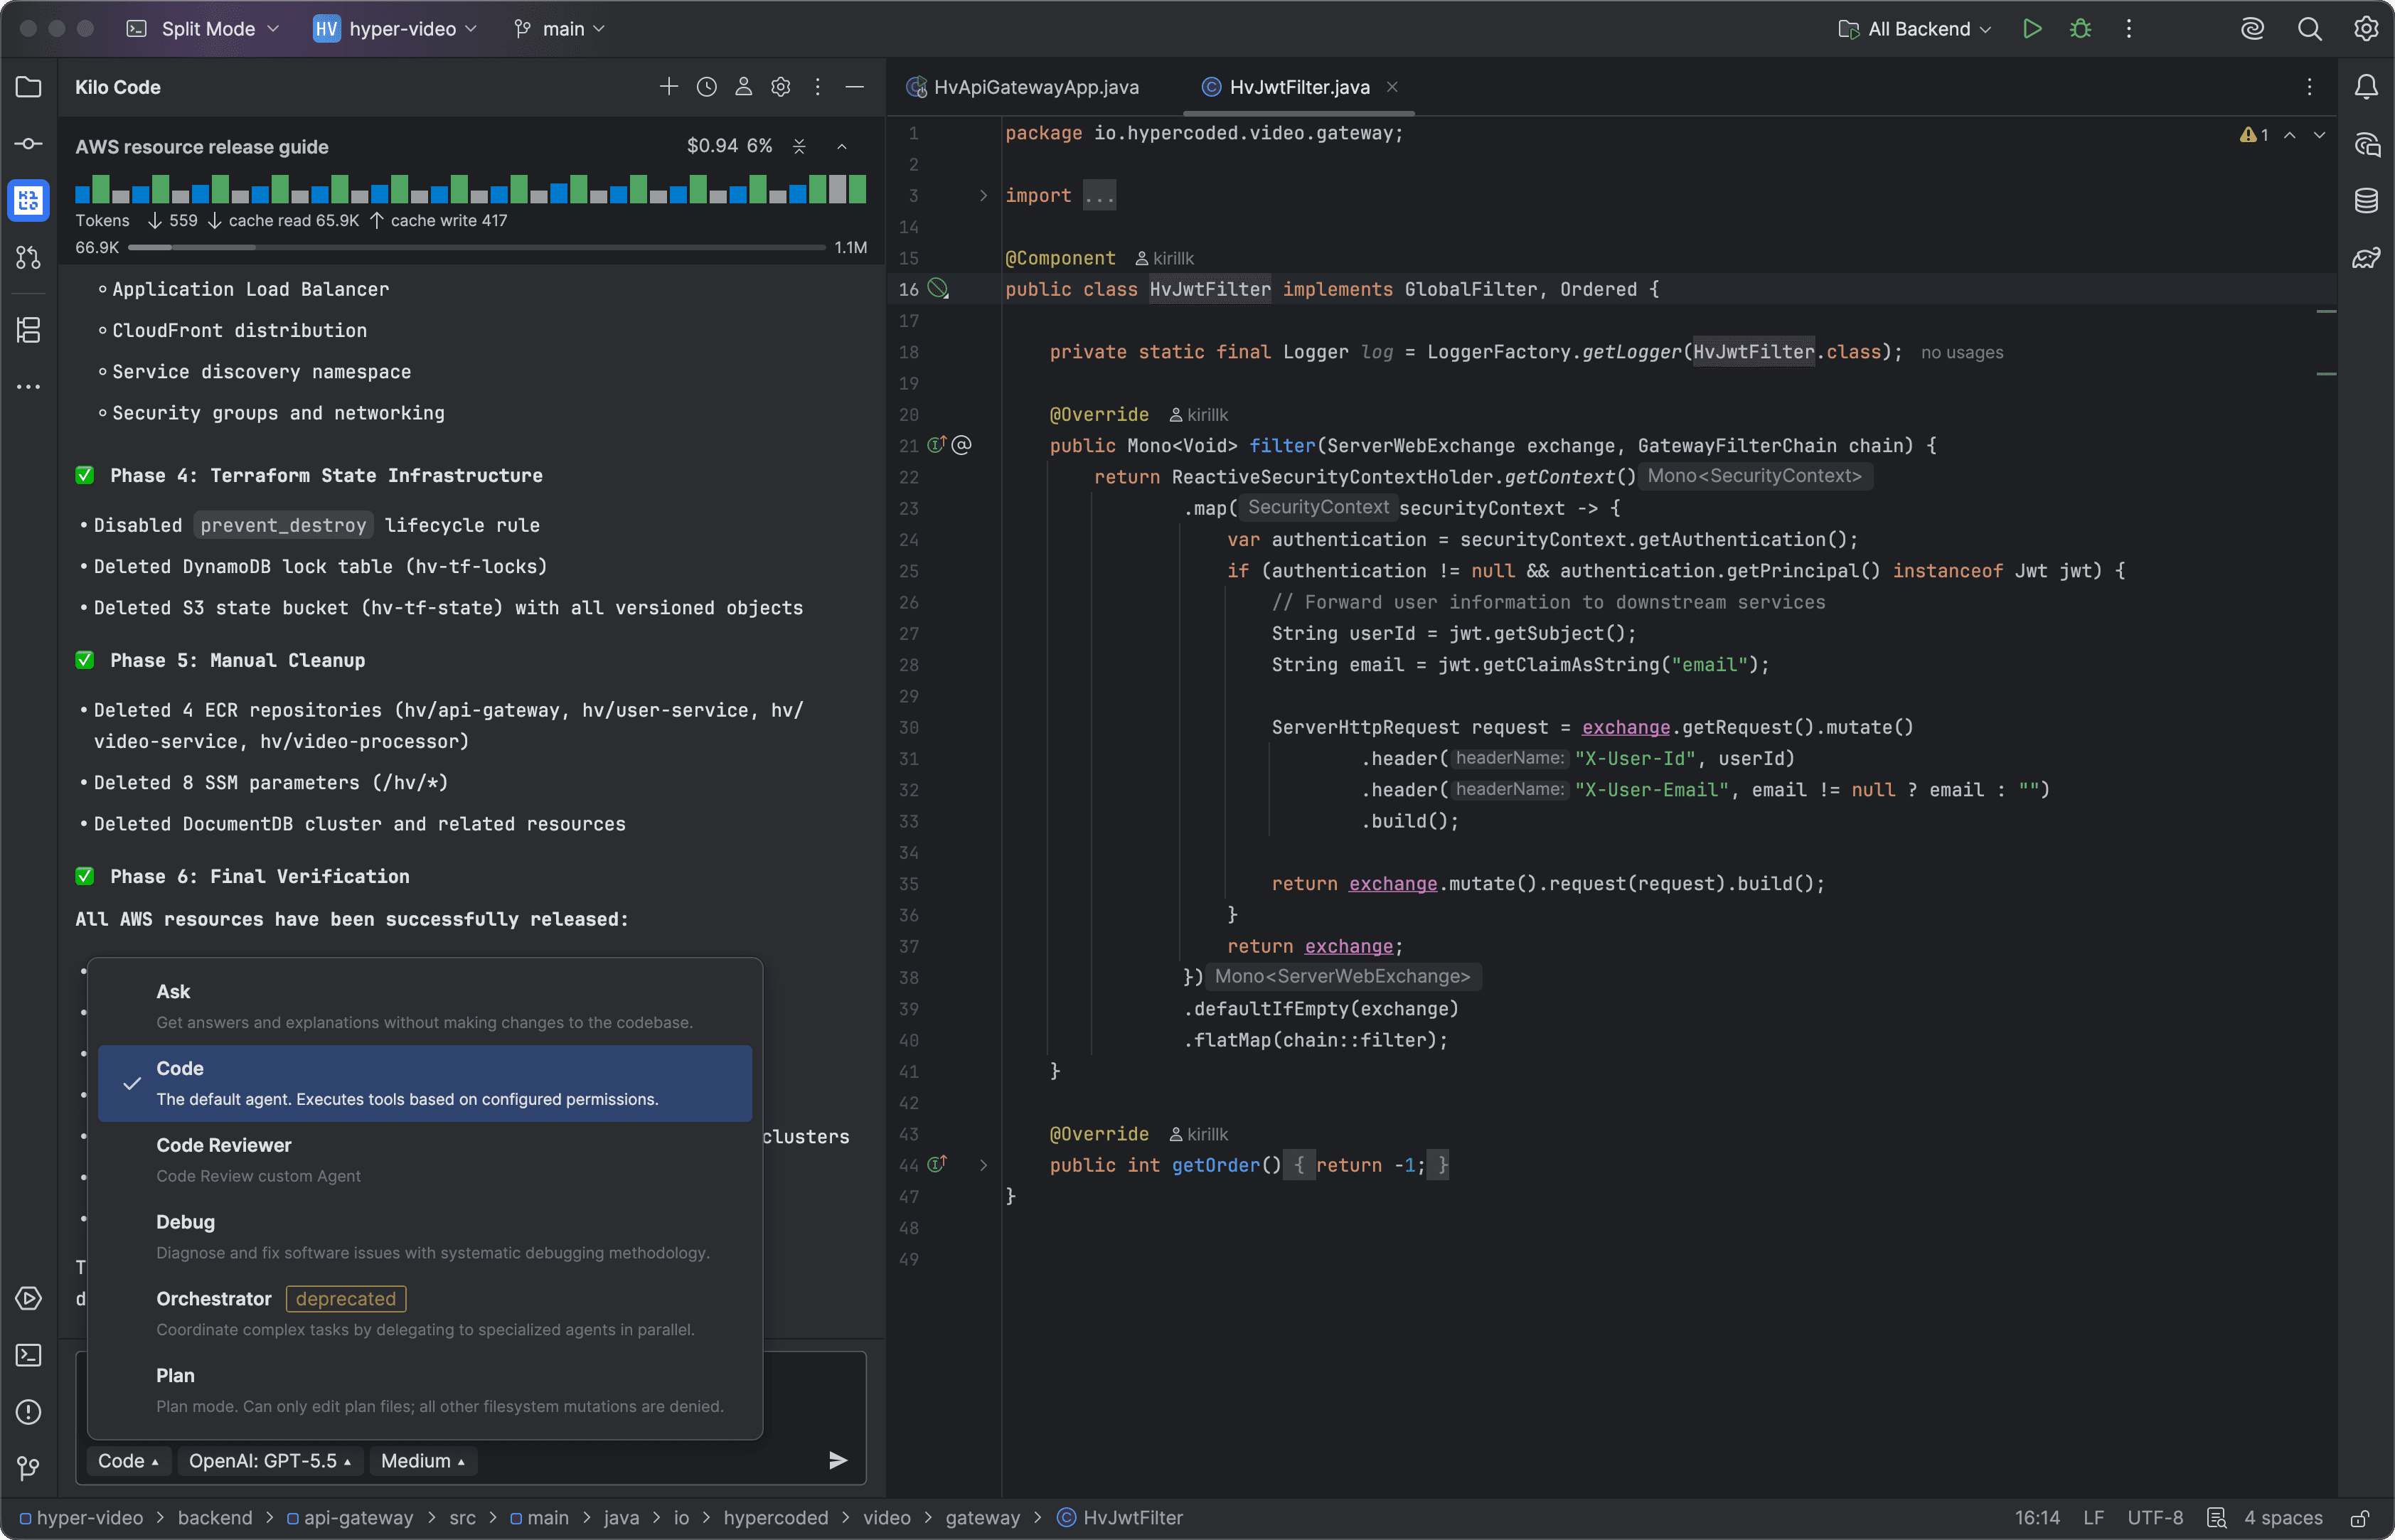The image size is (2395, 1540).
Task: Start a new Kilo Code task
Action: click(669, 87)
